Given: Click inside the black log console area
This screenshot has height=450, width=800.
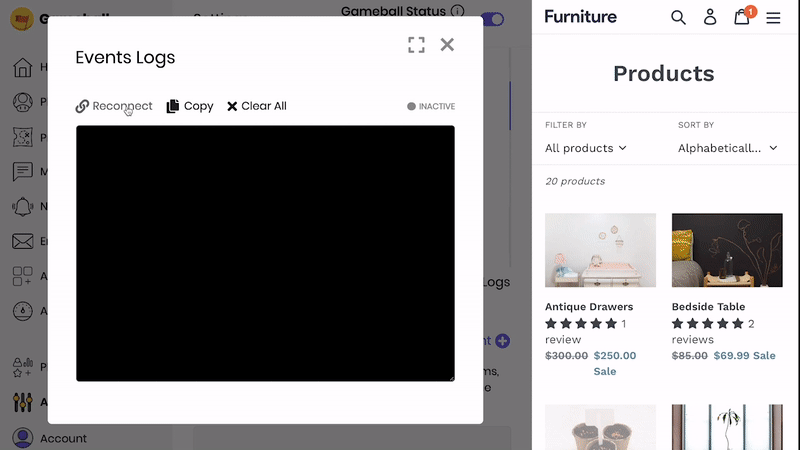Looking at the screenshot, I should pos(265,253).
